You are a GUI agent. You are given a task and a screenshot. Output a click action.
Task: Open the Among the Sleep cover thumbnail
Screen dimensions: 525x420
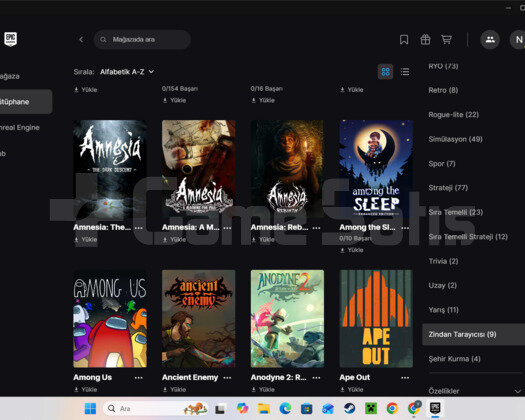[x=376, y=169]
